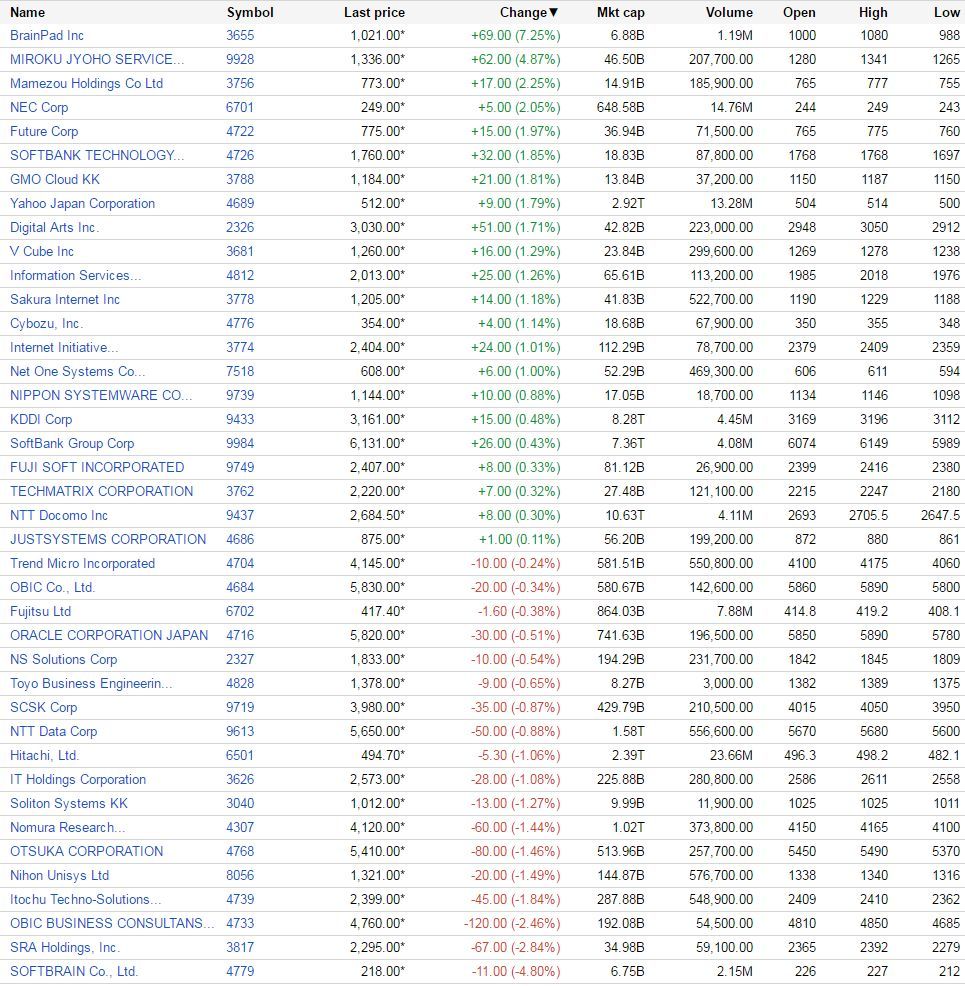Screen dimensions: 965x986
Task: Open the BrainPad Inc company link
Action: click(x=47, y=35)
